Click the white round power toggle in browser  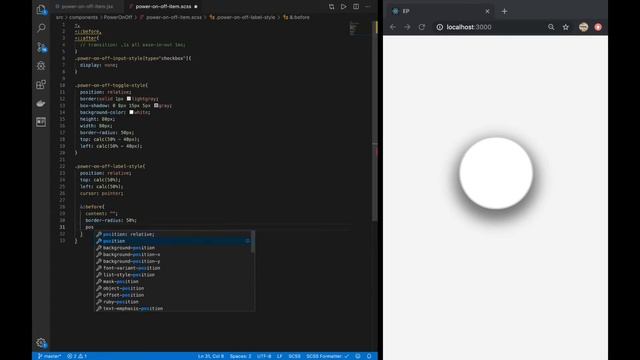[x=496, y=173]
